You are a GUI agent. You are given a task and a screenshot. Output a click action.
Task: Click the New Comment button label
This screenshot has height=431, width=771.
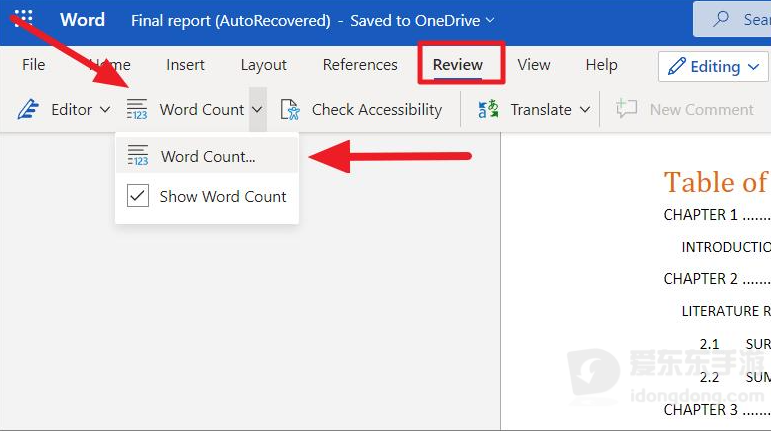click(x=702, y=109)
